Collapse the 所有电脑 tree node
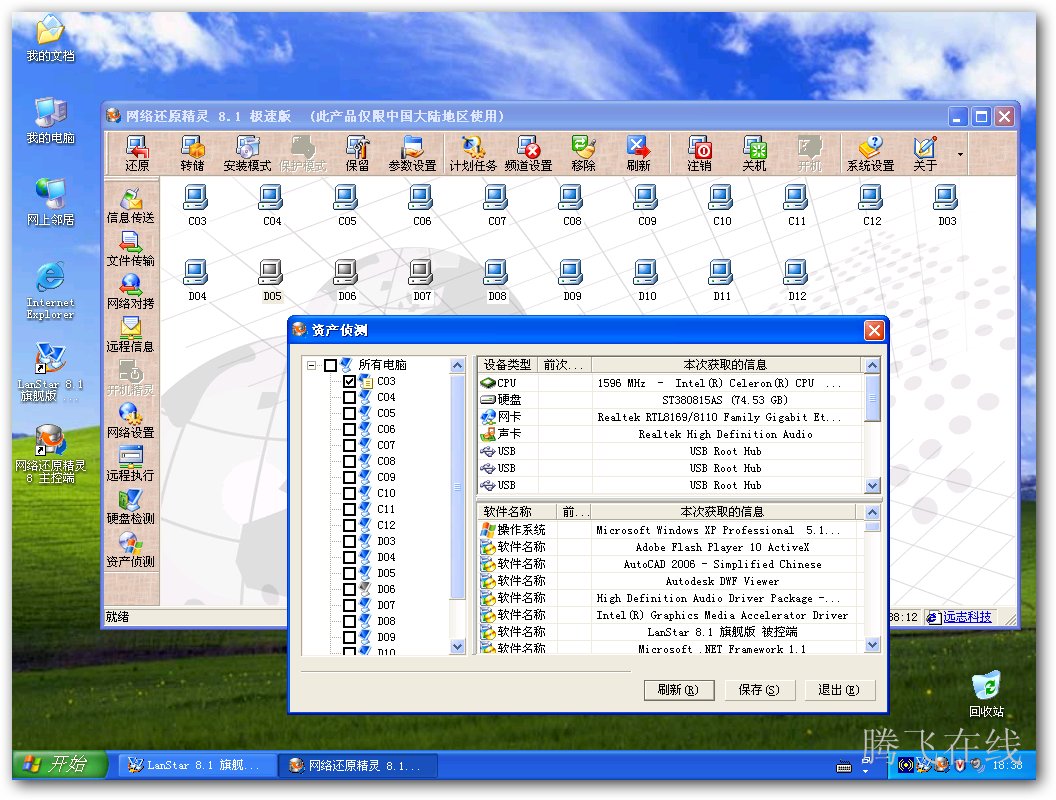This screenshot has height=800, width=1056. tap(312, 365)
